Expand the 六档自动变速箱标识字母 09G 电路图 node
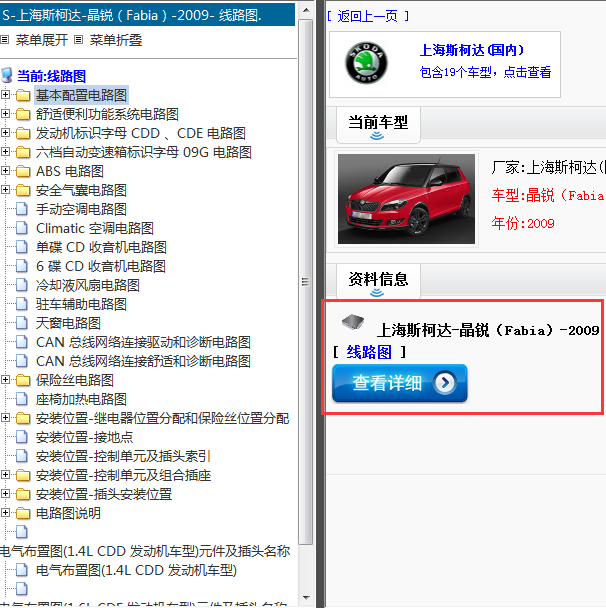This screenshot has width=606, height=608. 5,152
